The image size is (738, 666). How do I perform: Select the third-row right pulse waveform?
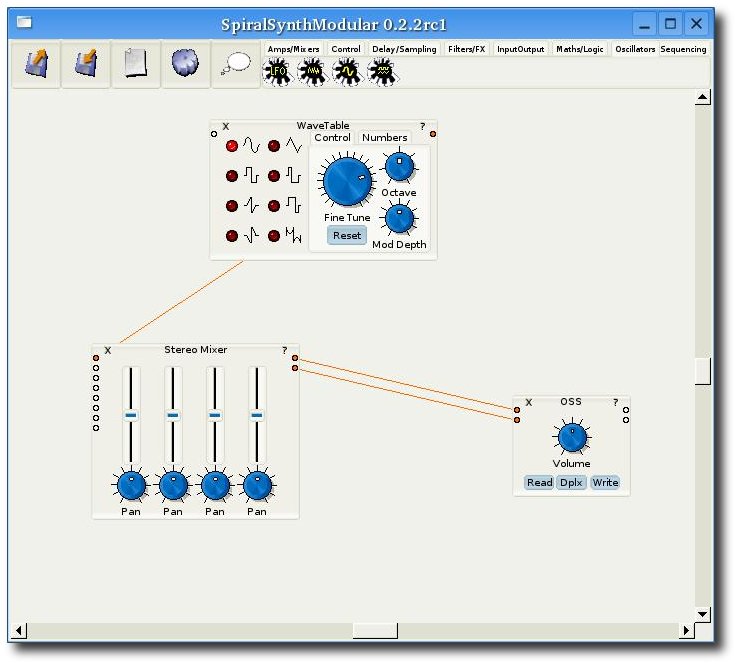[x=274, y=206]
